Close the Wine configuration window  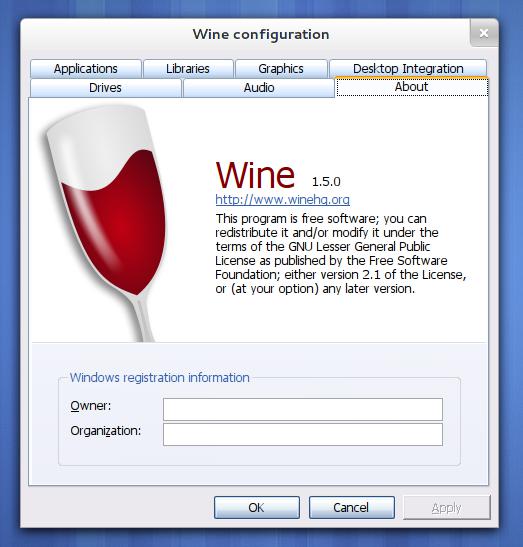click(x=484, y=33)
